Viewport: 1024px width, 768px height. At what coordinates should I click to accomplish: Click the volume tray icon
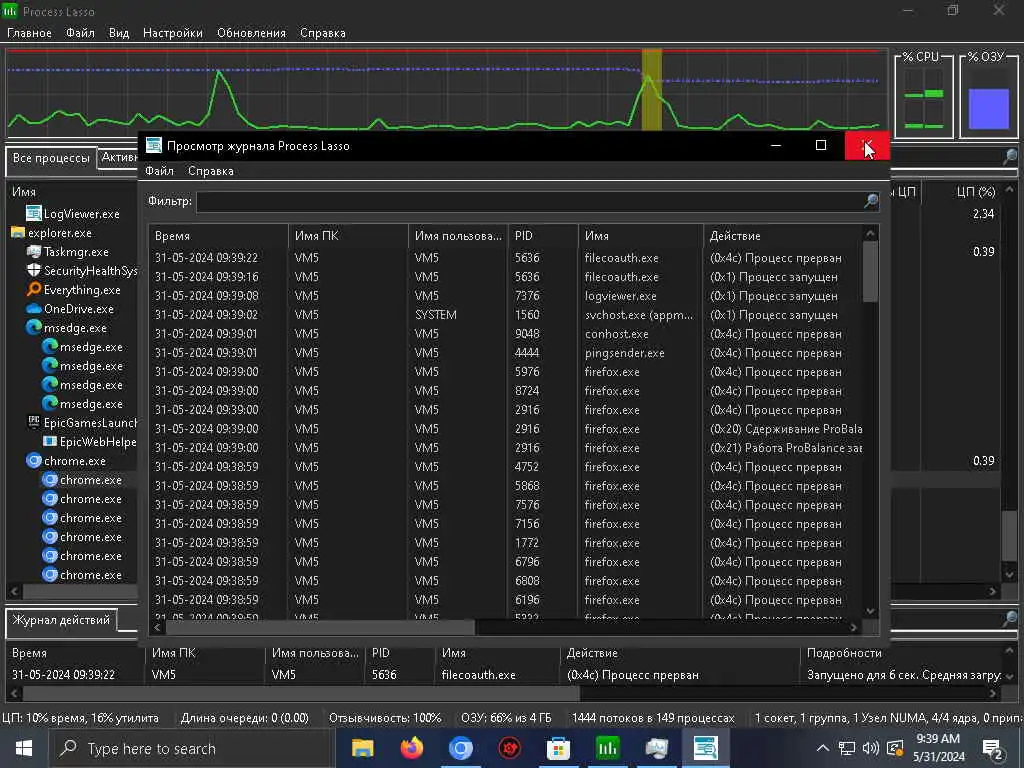click(871, 748)
